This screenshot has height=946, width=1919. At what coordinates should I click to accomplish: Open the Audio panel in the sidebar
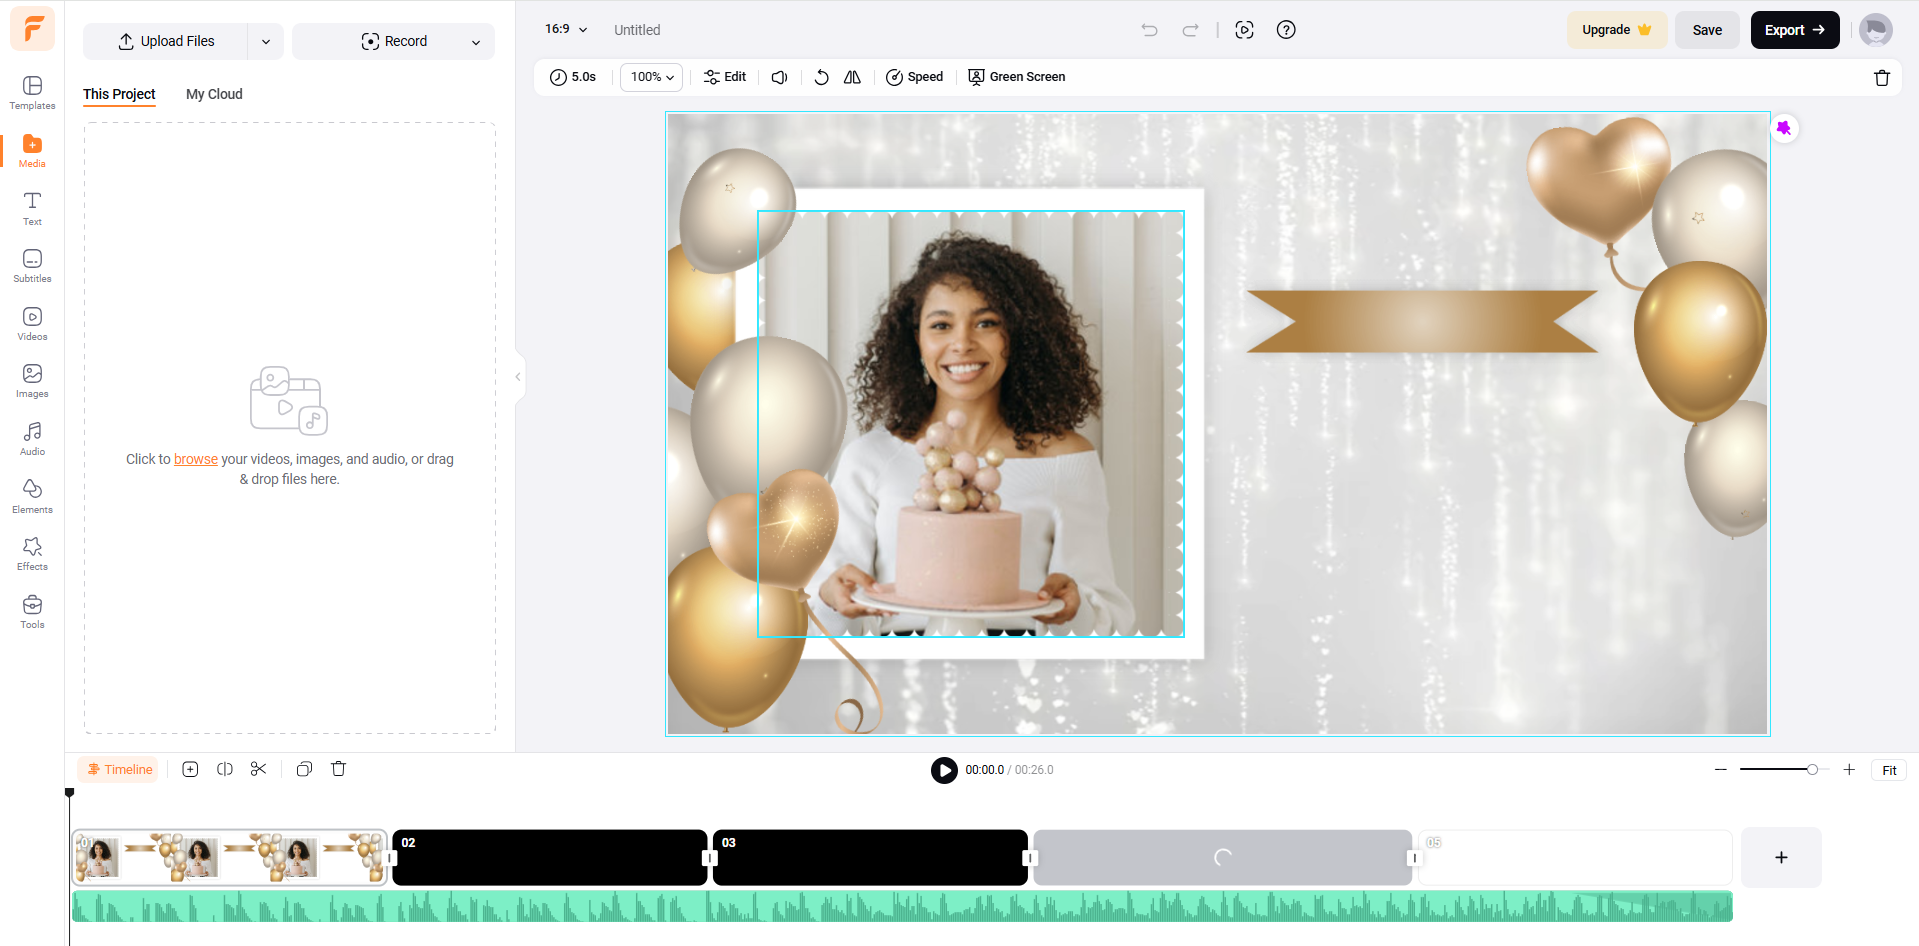(31, 437)
